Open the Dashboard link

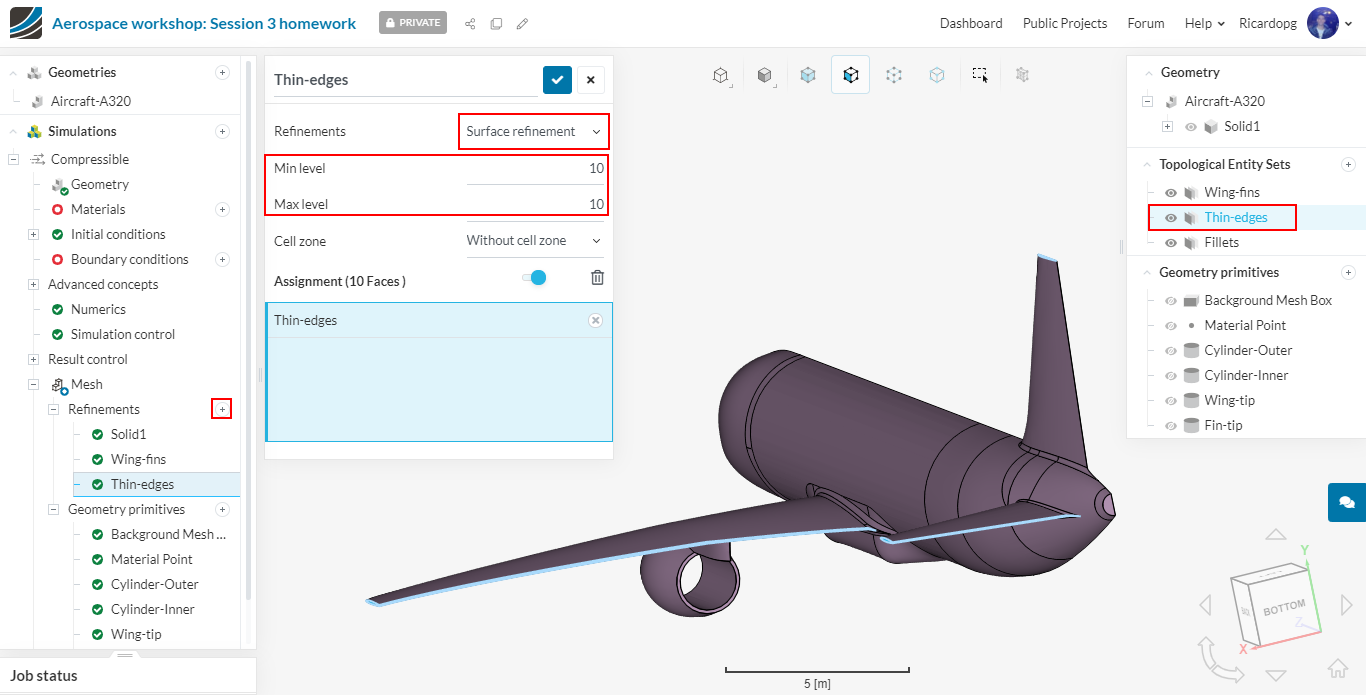(970, 23)
